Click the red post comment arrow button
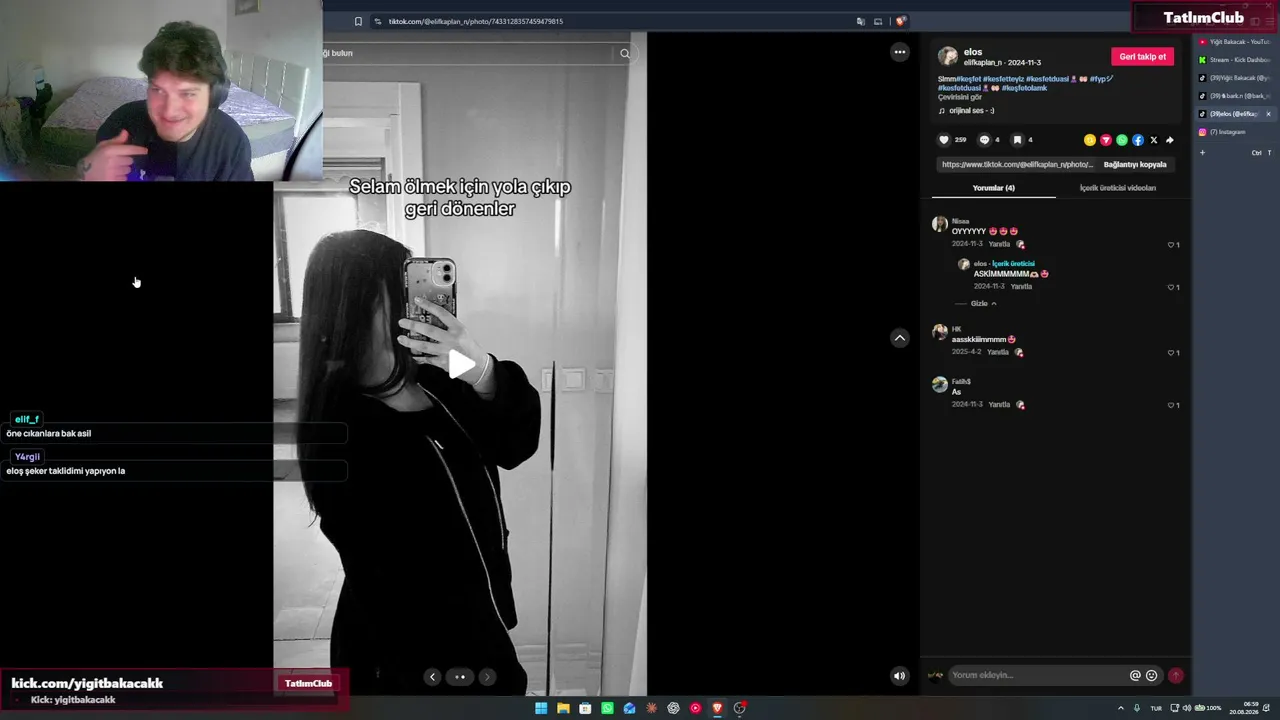 pyautogui.click(x=1176, y=675)
